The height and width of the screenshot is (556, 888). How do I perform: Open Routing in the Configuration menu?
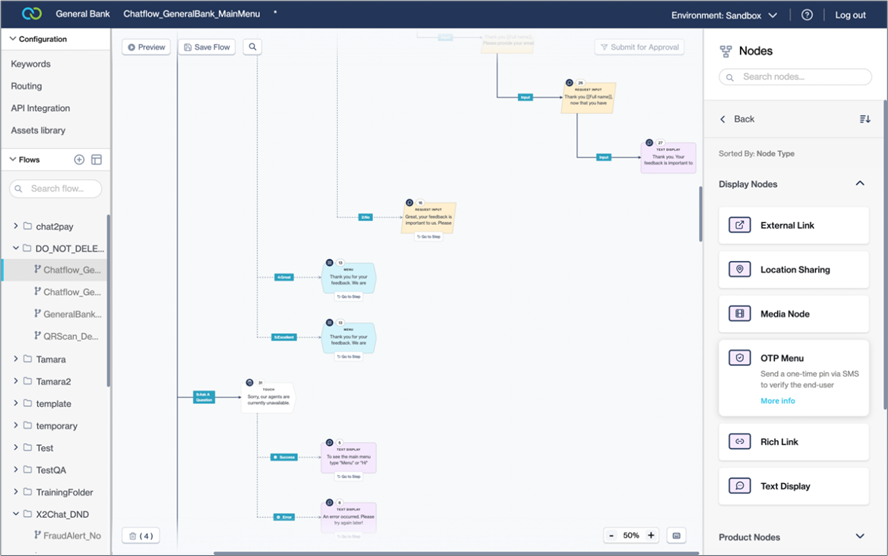[x=27, y=86]
